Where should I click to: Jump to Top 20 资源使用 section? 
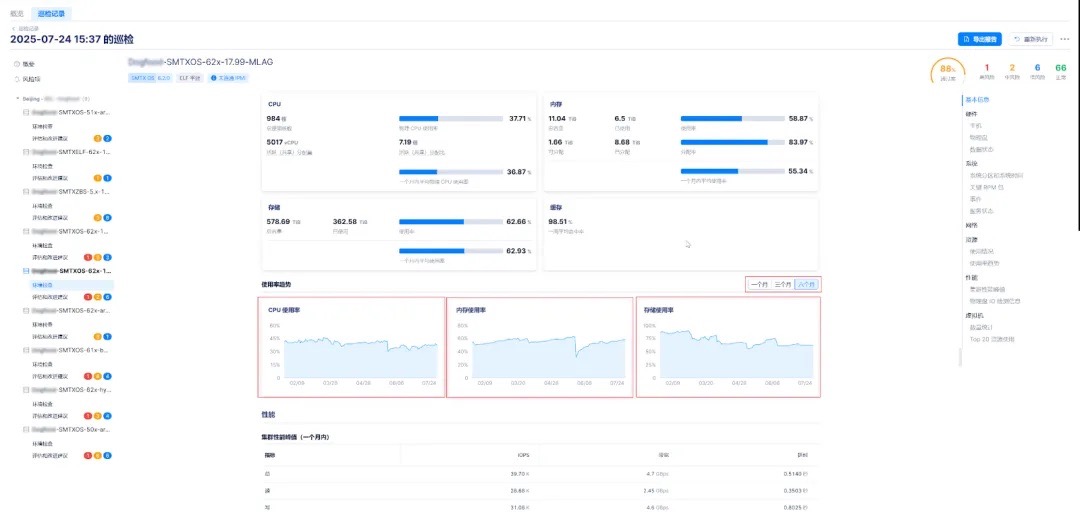pos(990,339)
